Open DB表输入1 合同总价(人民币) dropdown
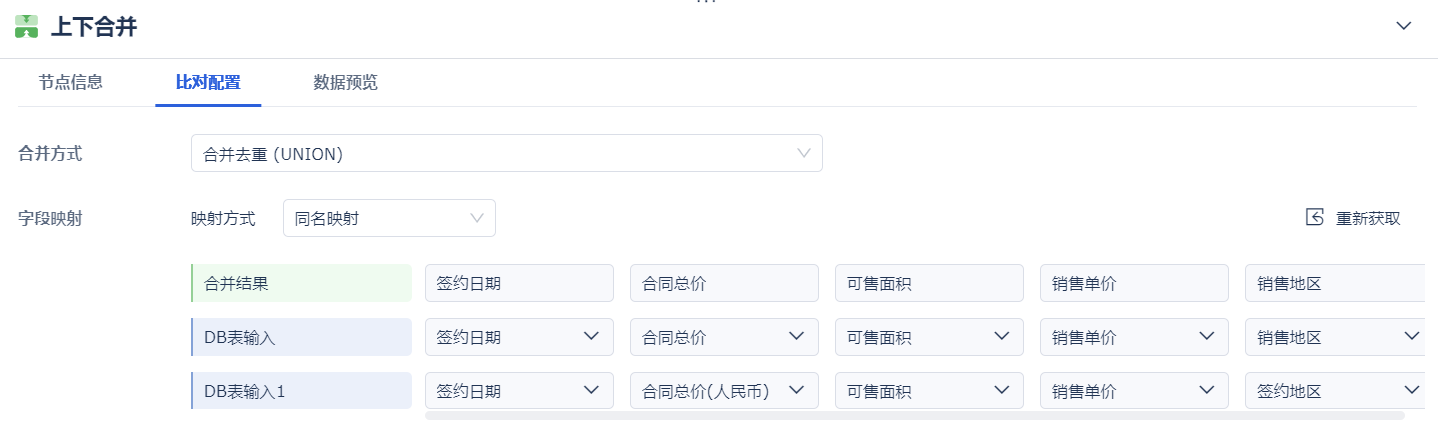This screenshot has width=1438, height=421. 724,390
